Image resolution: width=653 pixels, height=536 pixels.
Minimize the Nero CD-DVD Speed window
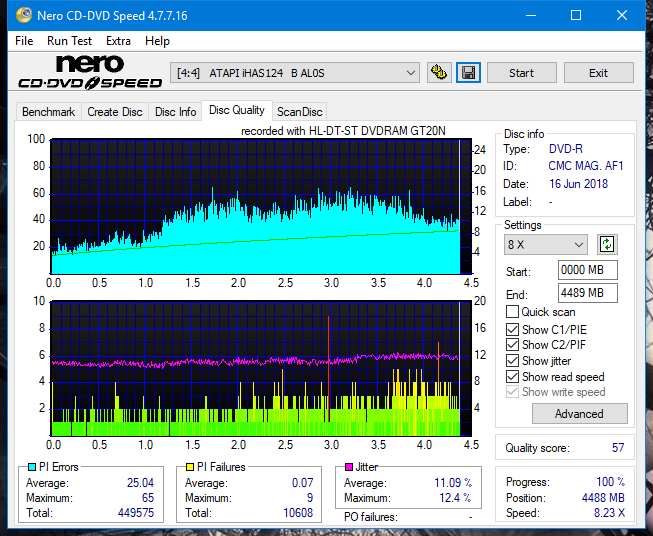[x=531, y=15]
